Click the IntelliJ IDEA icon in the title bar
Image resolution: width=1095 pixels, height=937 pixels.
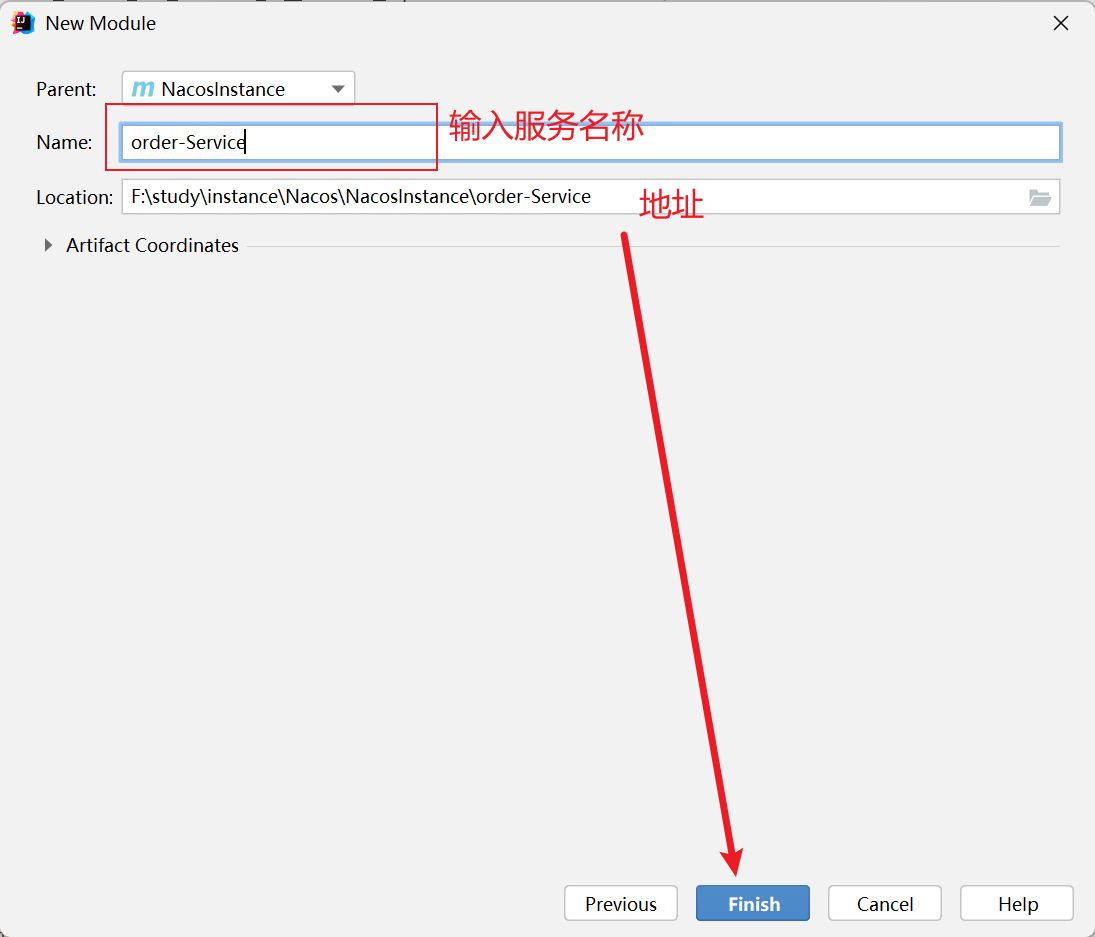(23, 23)
